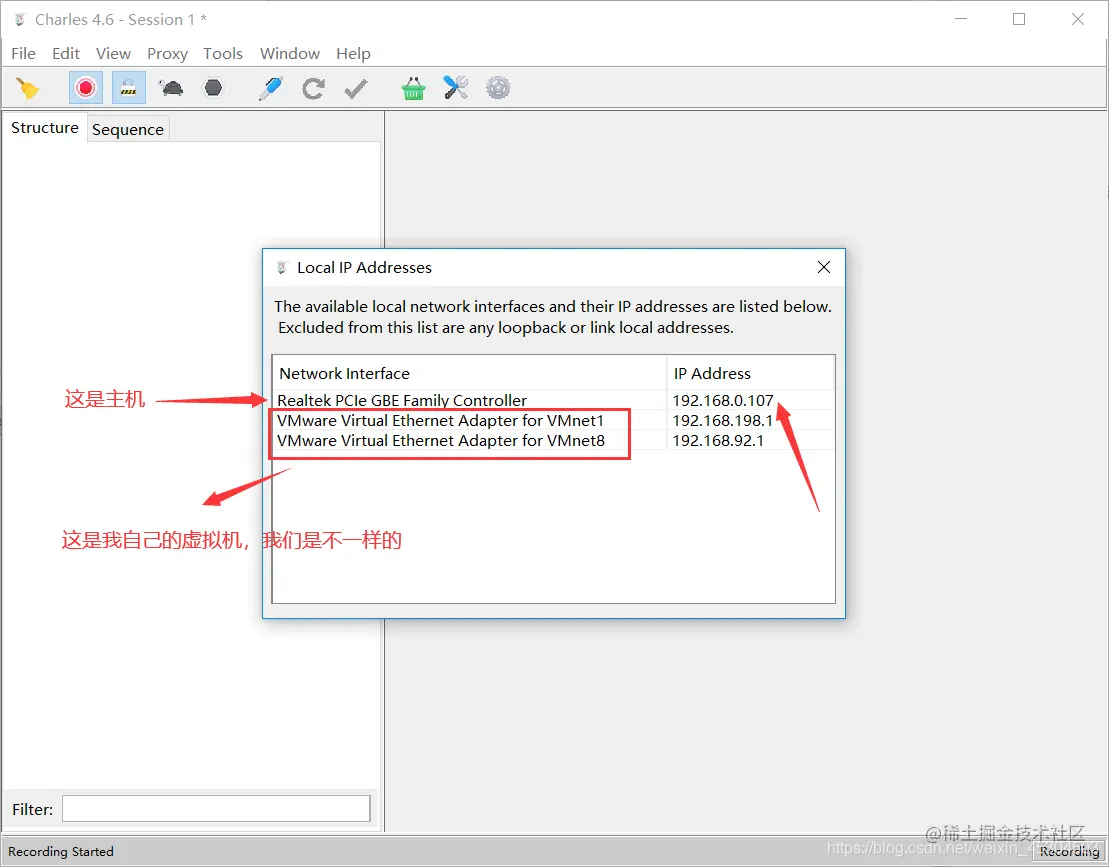
Task: Toggle throttling with the turtle icon
Action: [x=171, y=88]
